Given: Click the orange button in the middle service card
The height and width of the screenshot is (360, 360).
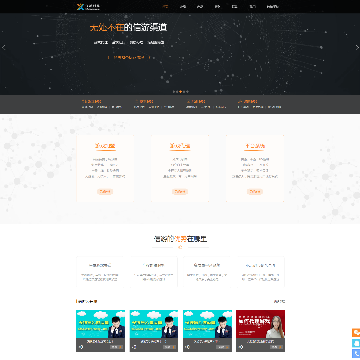Looking at the screenshot, I should tap(180, 192).
